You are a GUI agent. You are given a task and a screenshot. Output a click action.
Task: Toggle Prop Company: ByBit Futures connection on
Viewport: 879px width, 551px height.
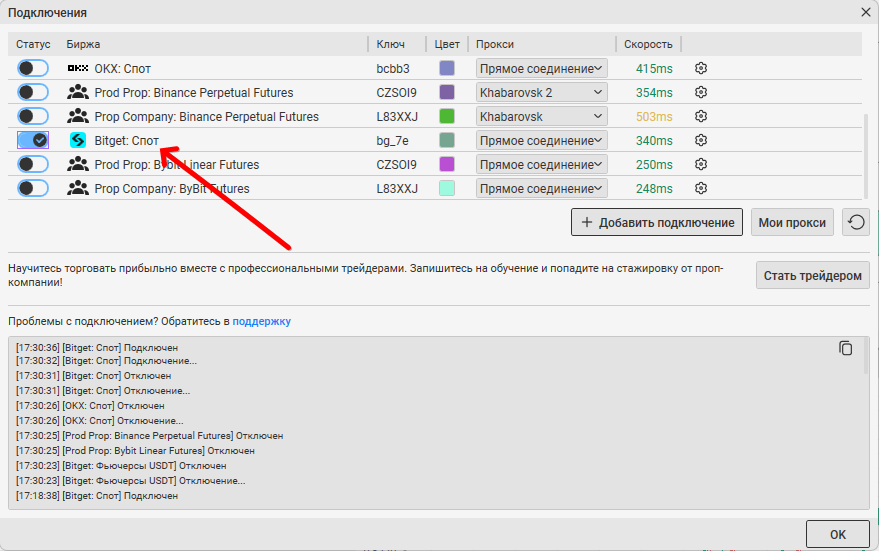33,188
